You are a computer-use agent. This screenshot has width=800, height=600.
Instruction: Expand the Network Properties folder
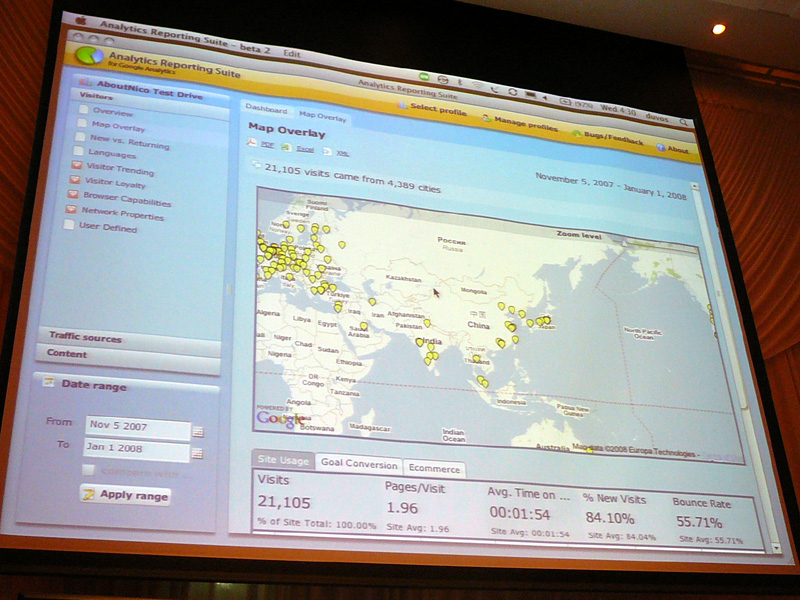70,209
